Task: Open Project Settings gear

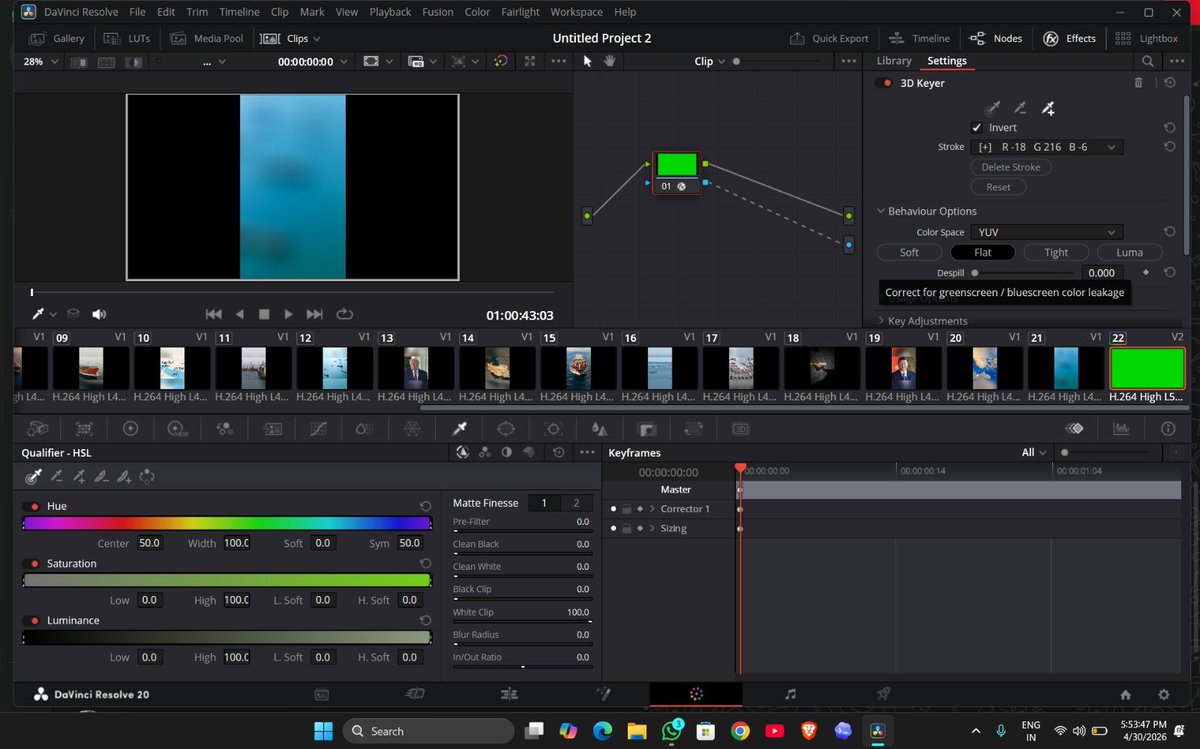Action: 1163,694
